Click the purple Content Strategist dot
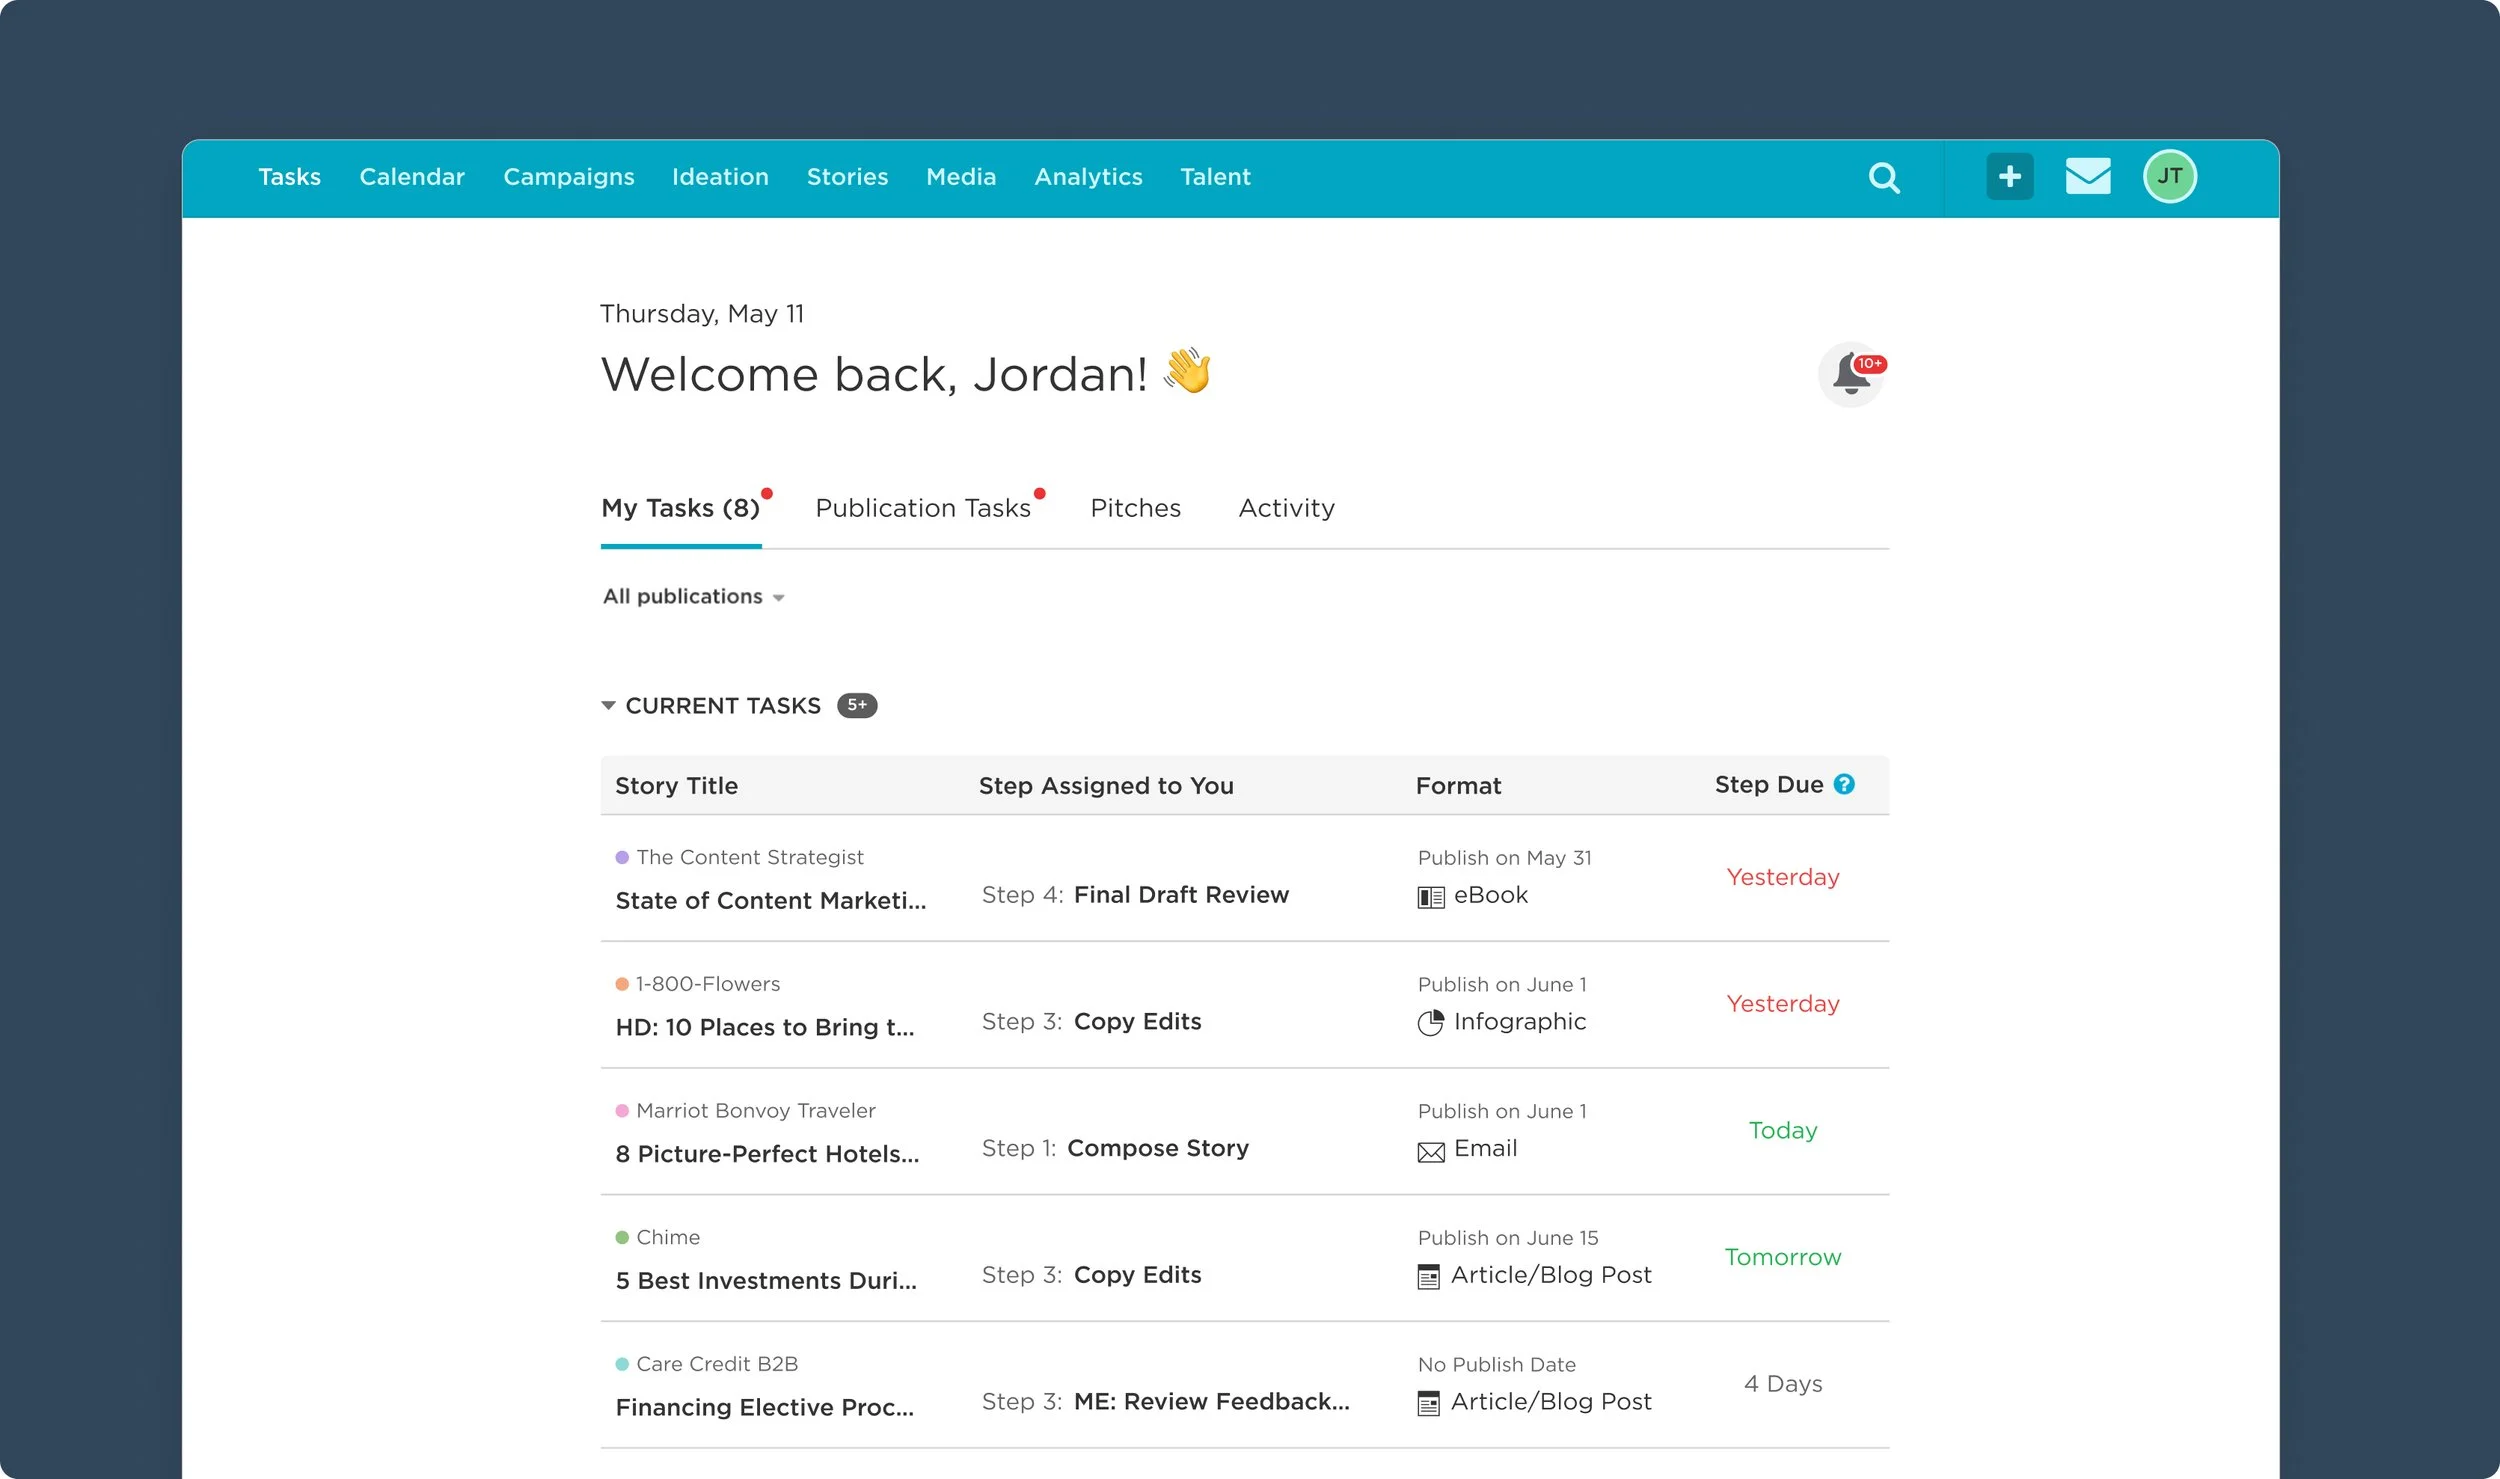2500x1479 pixels. (622, 858)
